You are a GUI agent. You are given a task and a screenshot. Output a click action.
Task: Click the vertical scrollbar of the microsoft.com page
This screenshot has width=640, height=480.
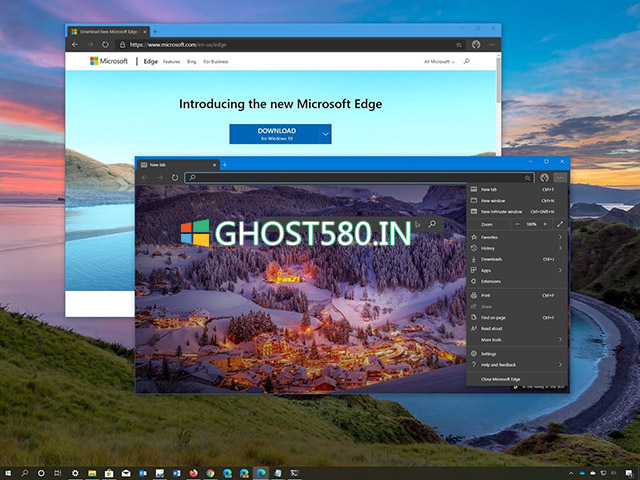pos(498,80)
